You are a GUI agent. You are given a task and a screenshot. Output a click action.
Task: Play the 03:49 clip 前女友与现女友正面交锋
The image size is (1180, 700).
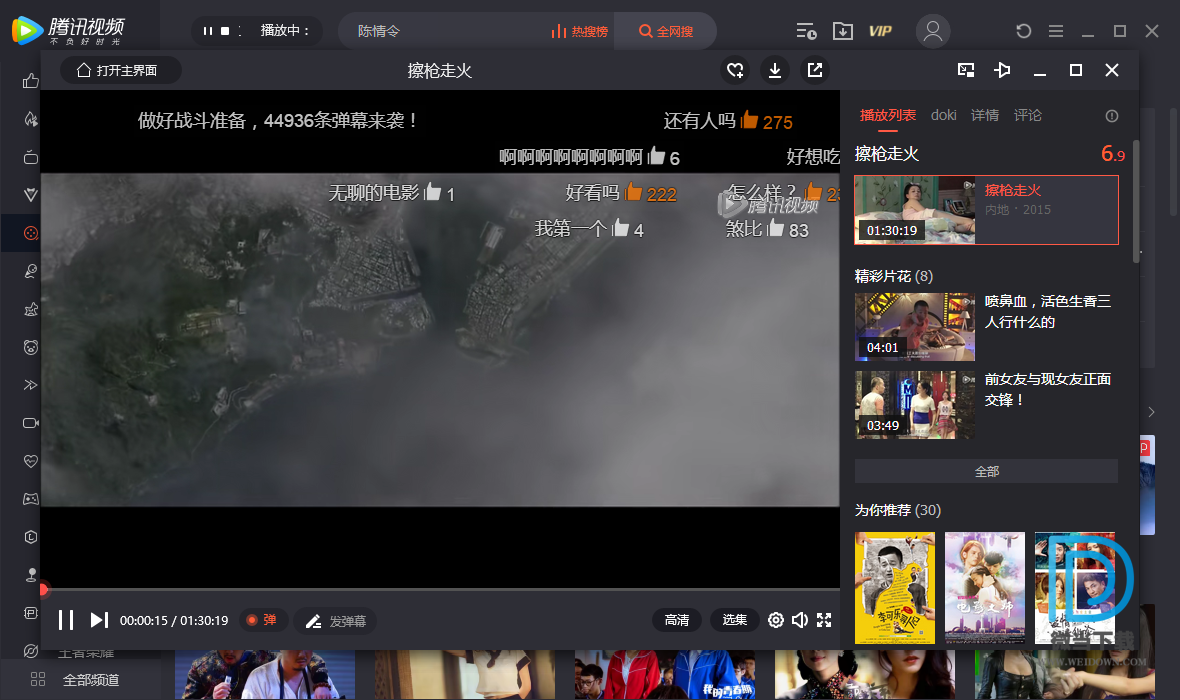pos(914,405)
